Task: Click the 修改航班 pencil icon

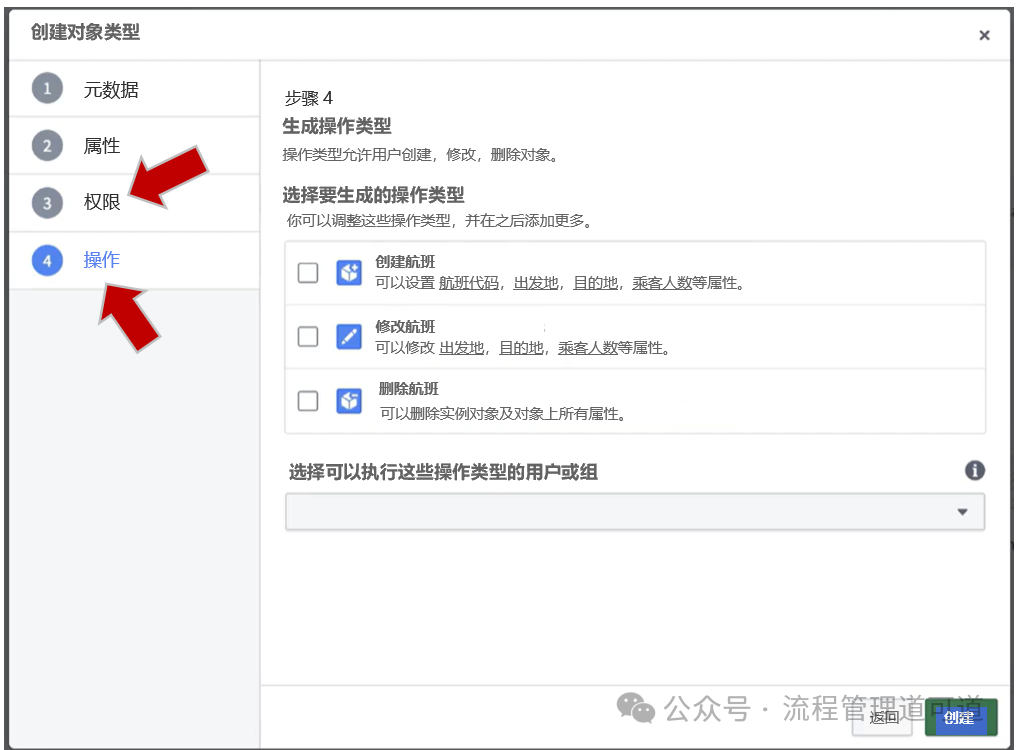Action: (x=349, y=337)
